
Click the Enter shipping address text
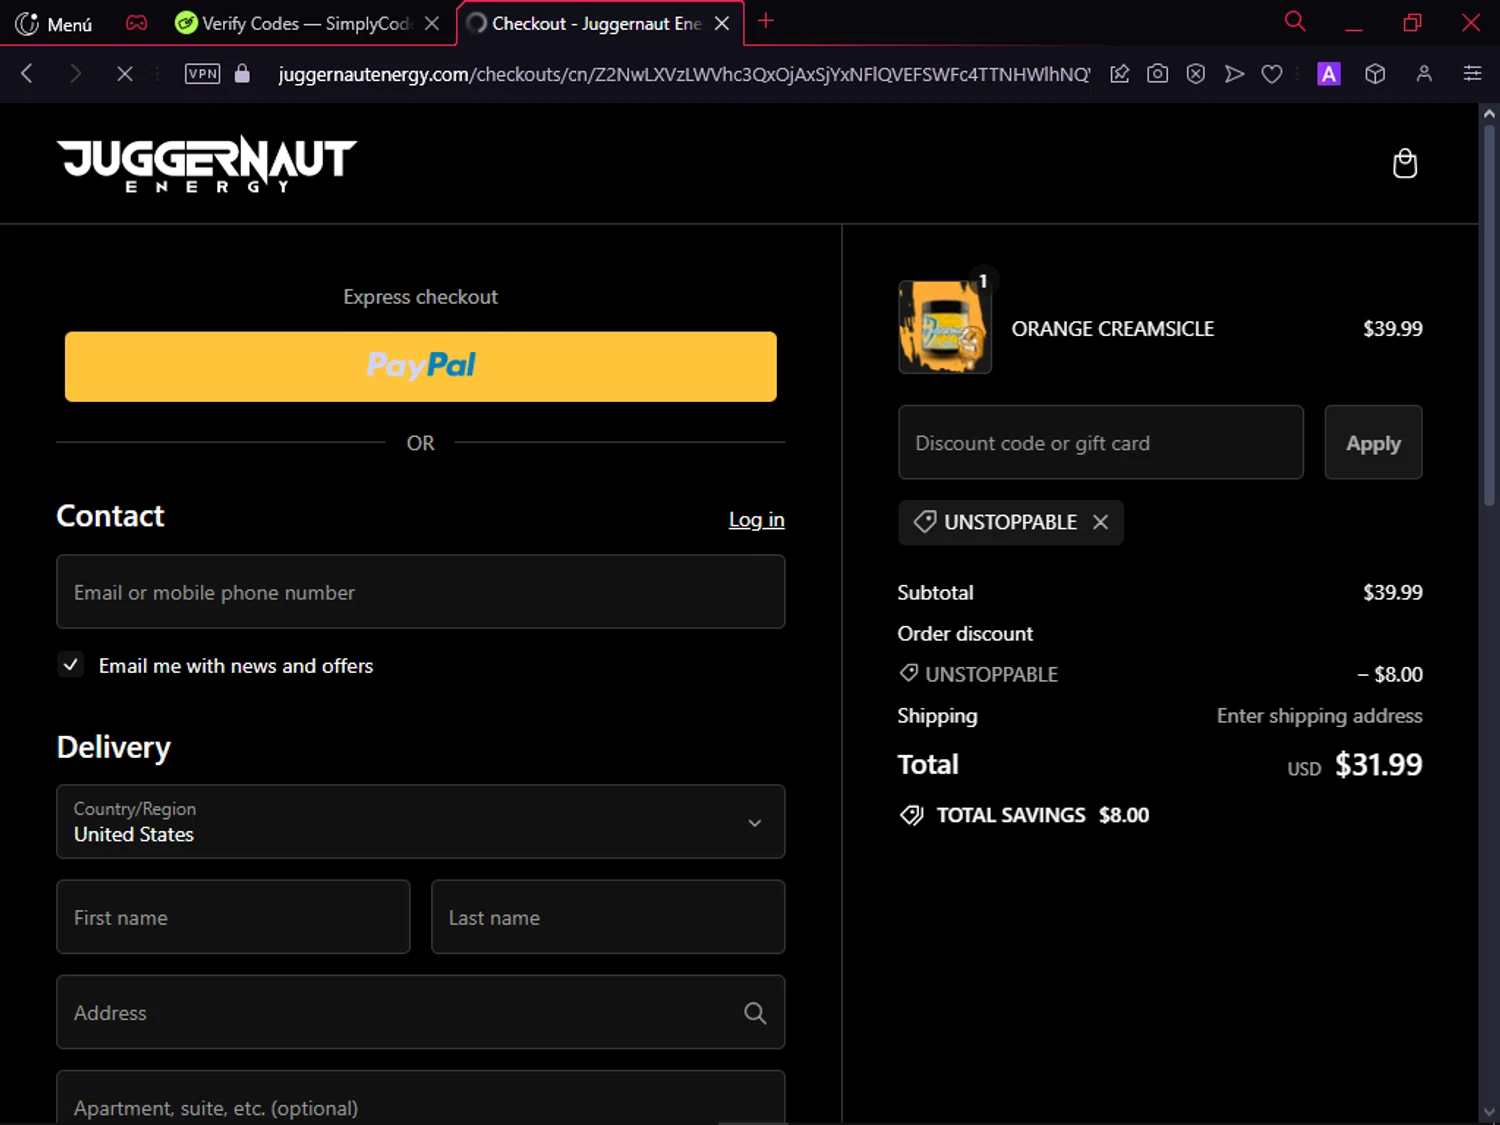point(1319,716)
